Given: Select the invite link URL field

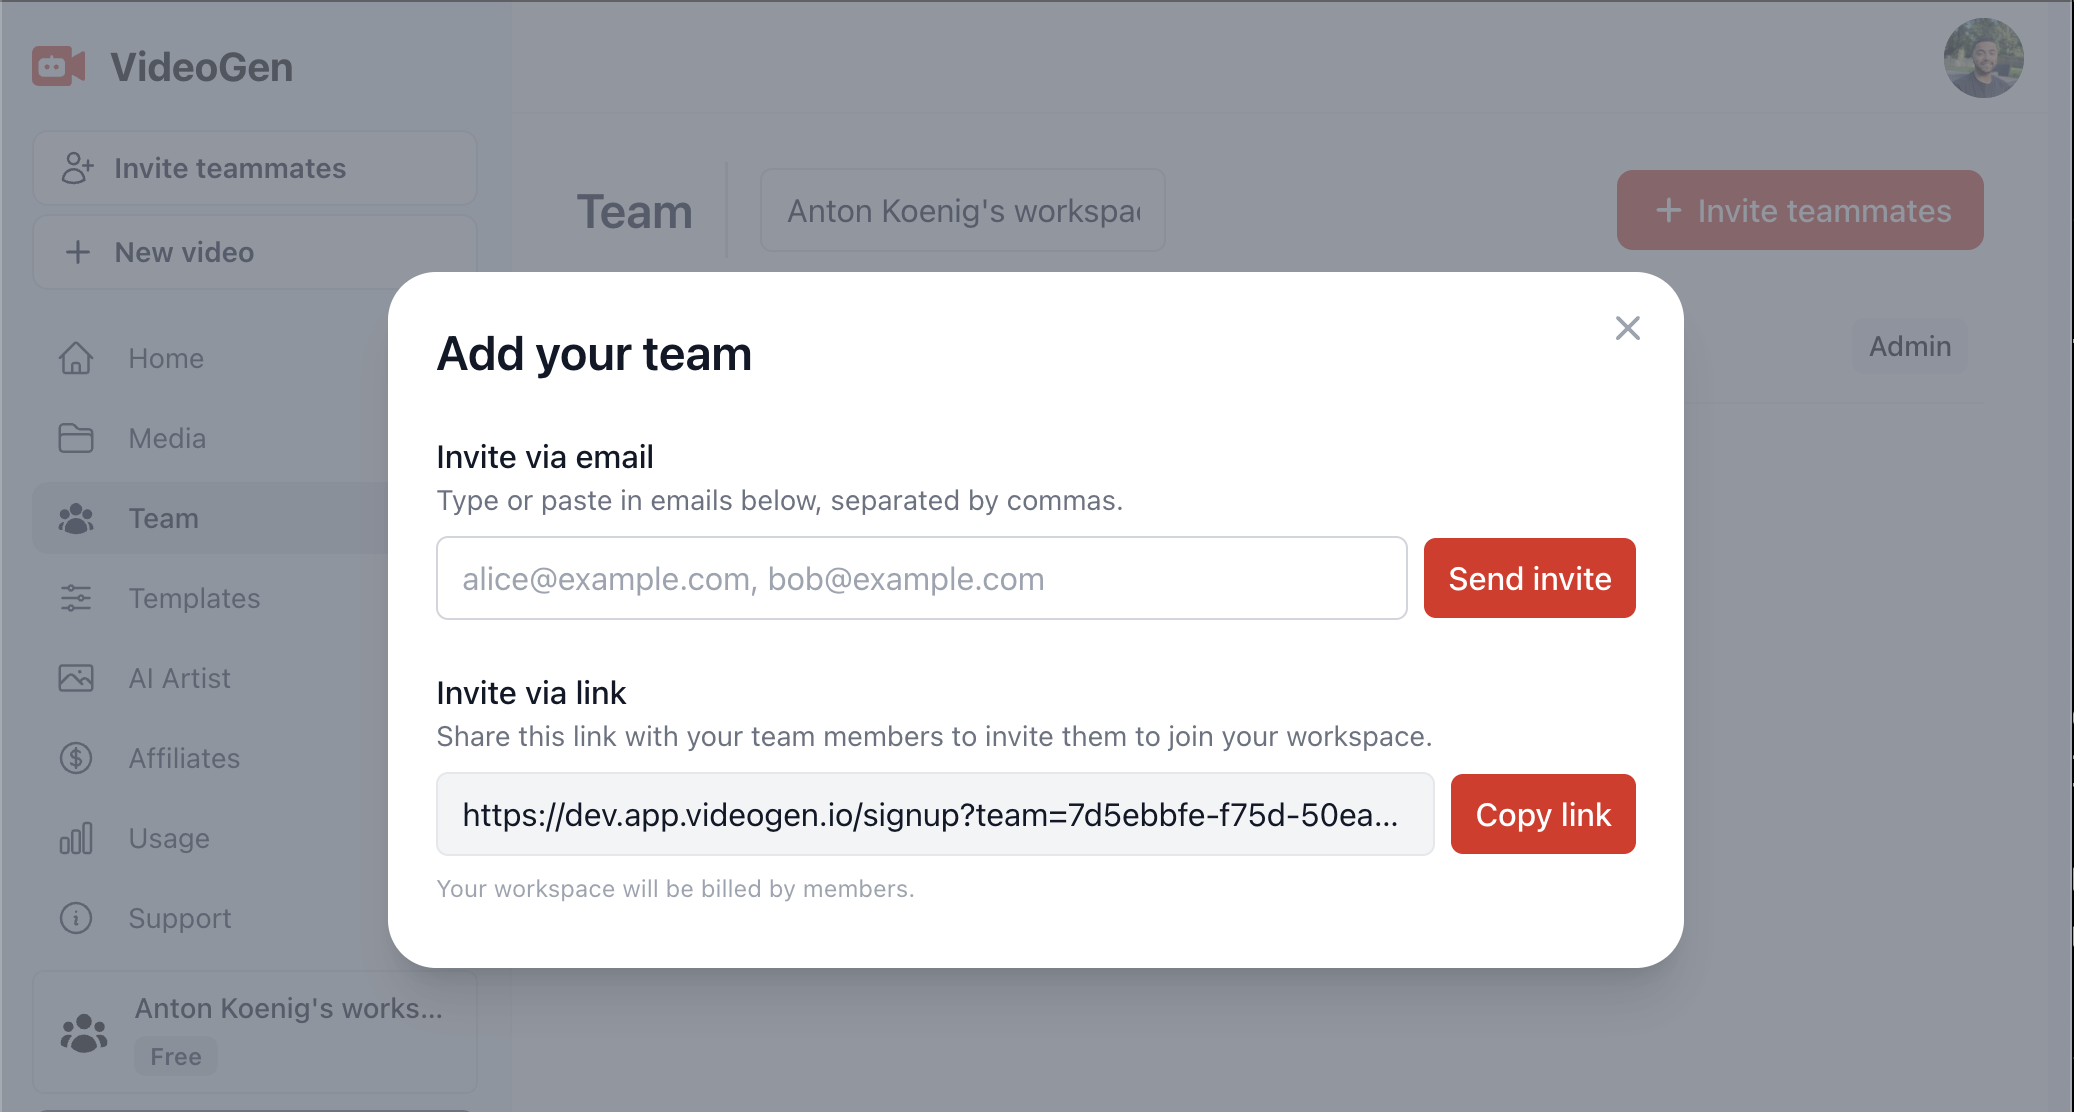Looking at the screenshot, I should coord(934,814).
